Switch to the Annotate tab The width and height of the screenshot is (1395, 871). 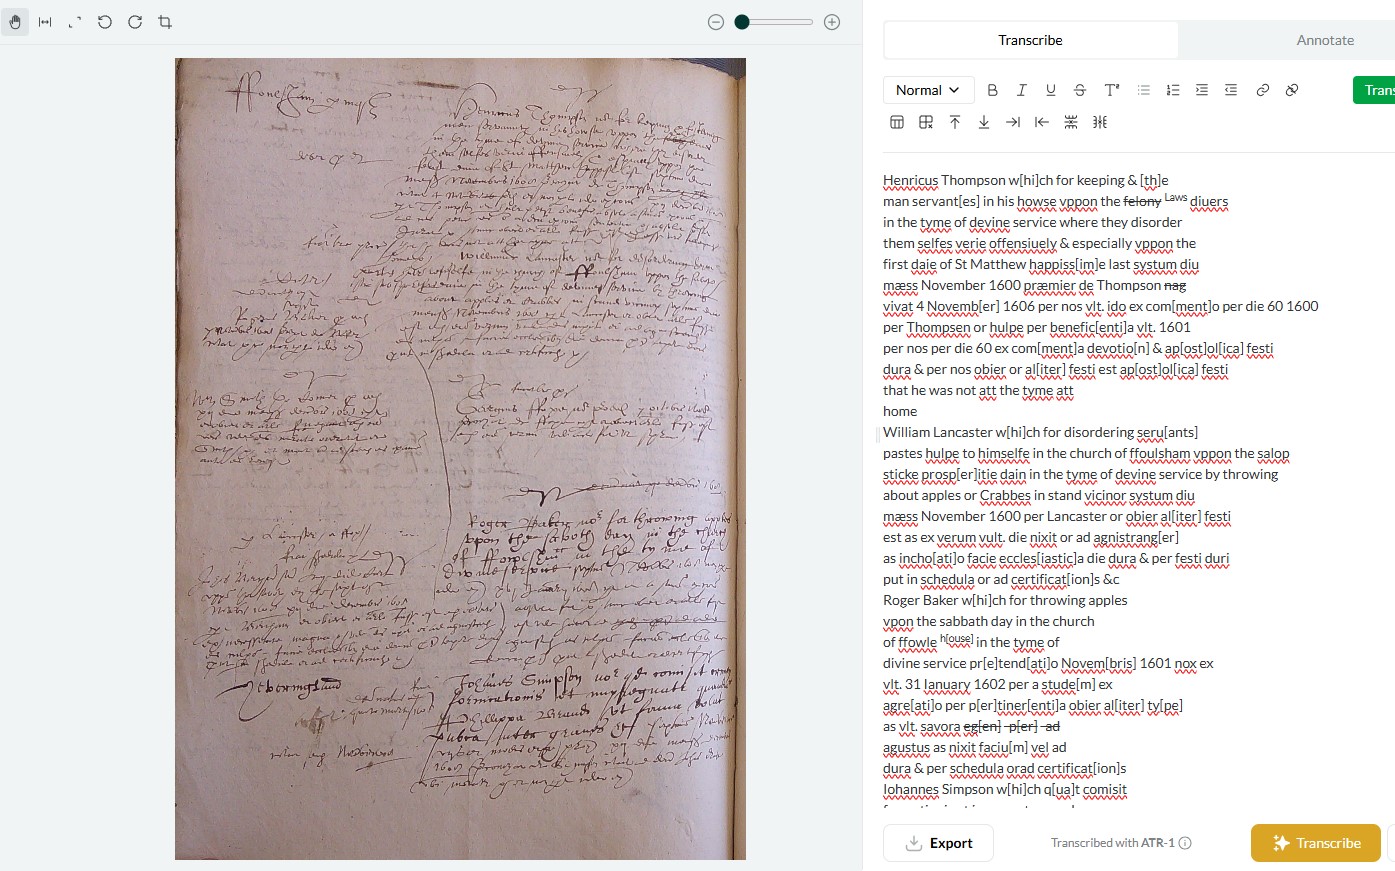coord(1324,40)
